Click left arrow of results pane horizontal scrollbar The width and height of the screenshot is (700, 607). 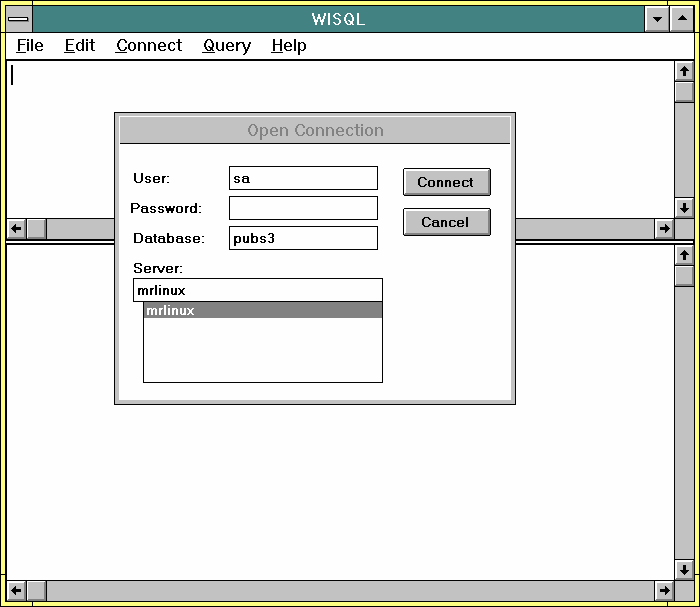(x=16, y=590)
